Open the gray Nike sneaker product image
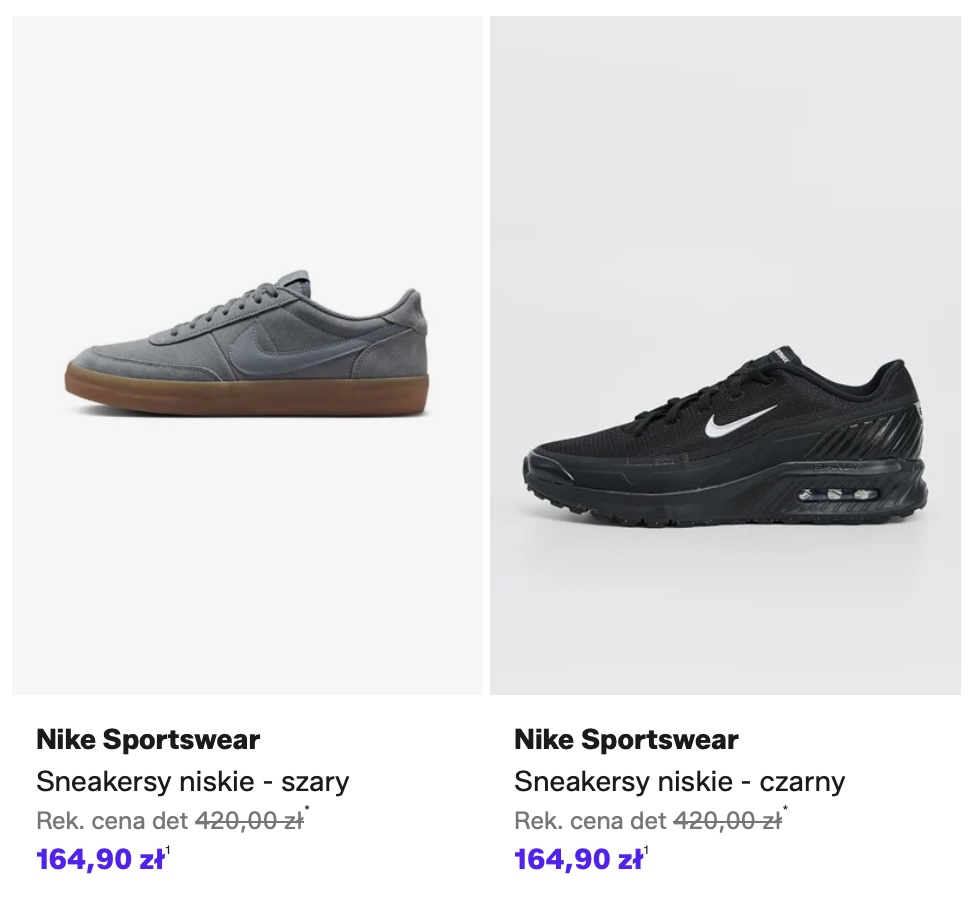Viewport: 968px width, 900px height. tap(247, 355)
